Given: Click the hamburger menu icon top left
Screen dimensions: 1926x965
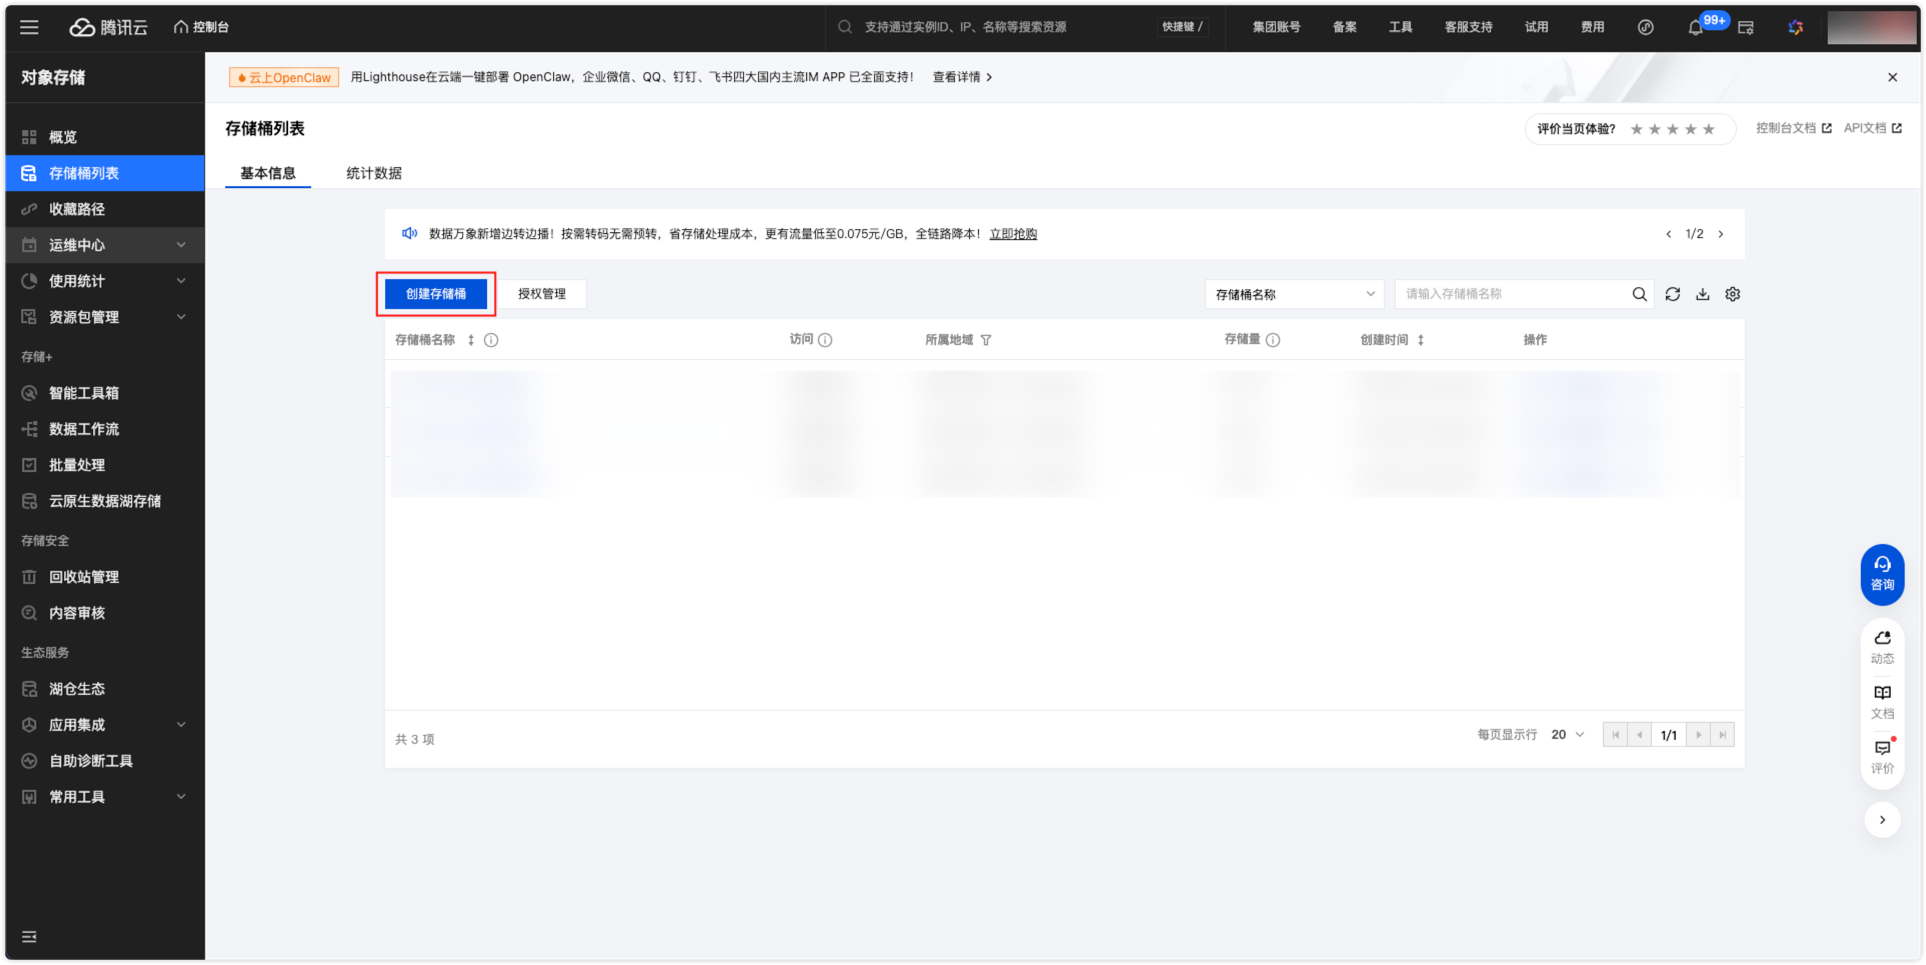Looking at the screenshot, I should pyautogui.click(x=29, y=27).
